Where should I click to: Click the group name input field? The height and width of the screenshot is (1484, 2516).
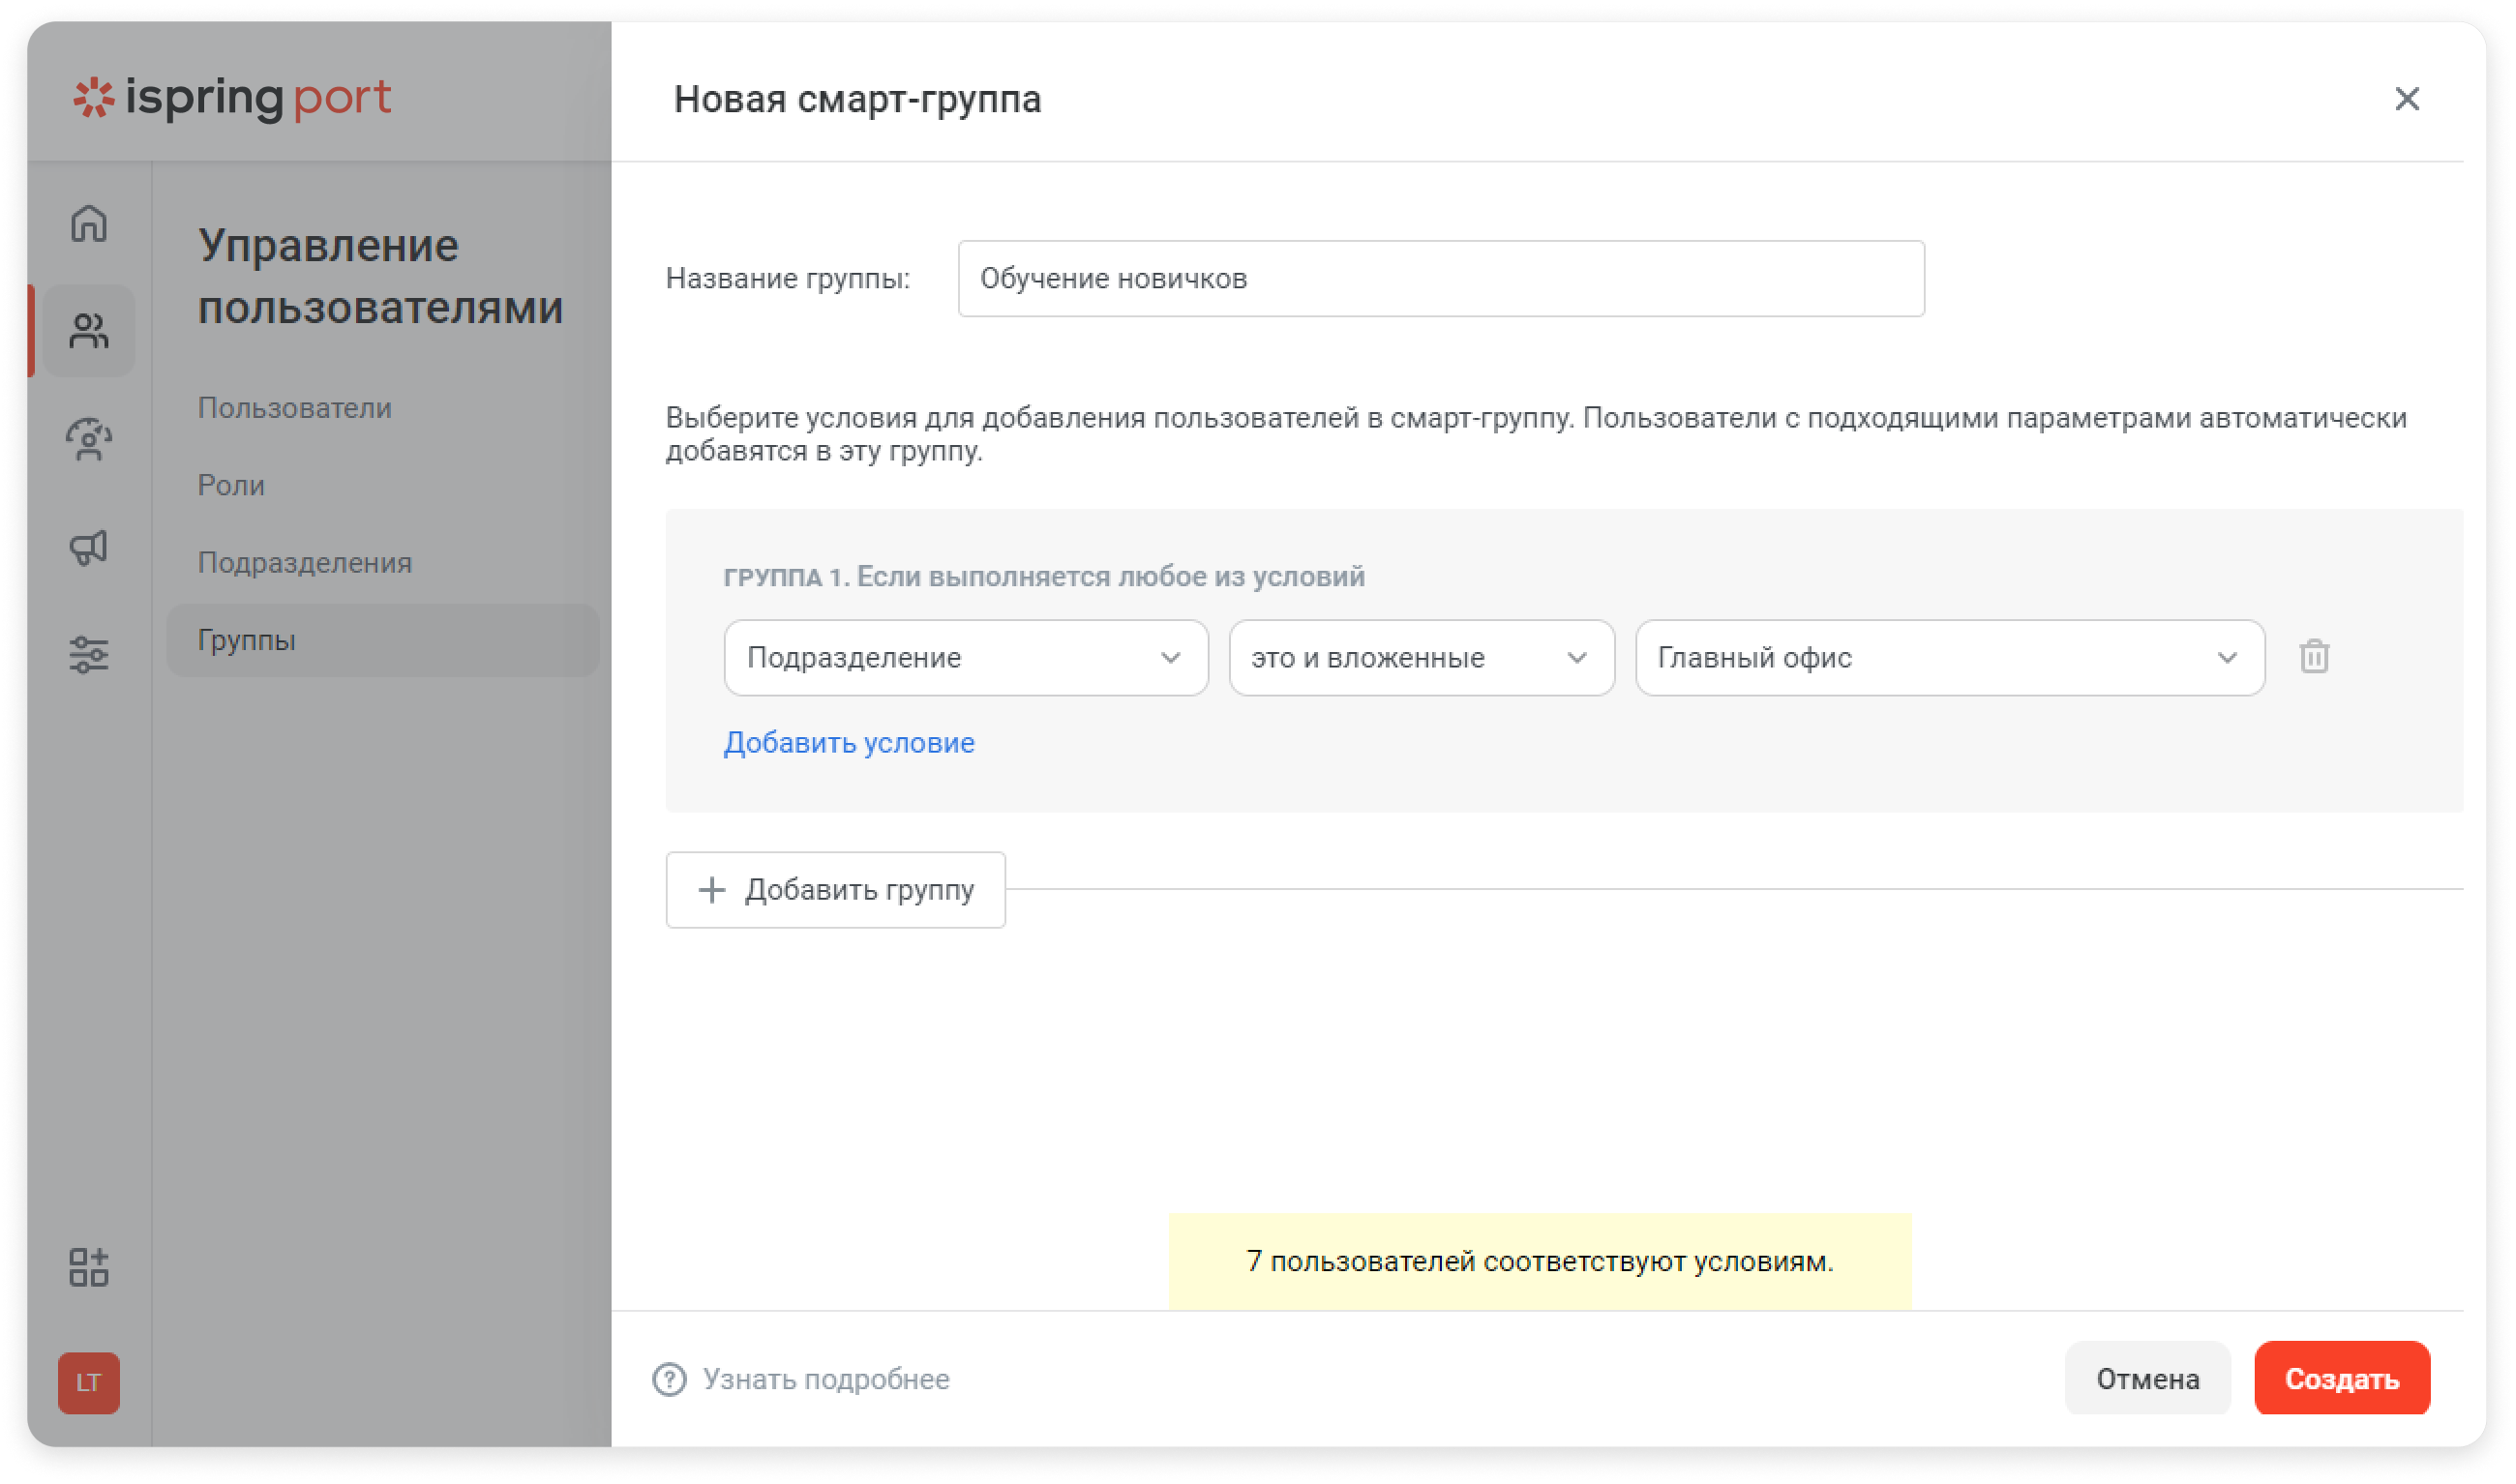(x=1441, y=278)
